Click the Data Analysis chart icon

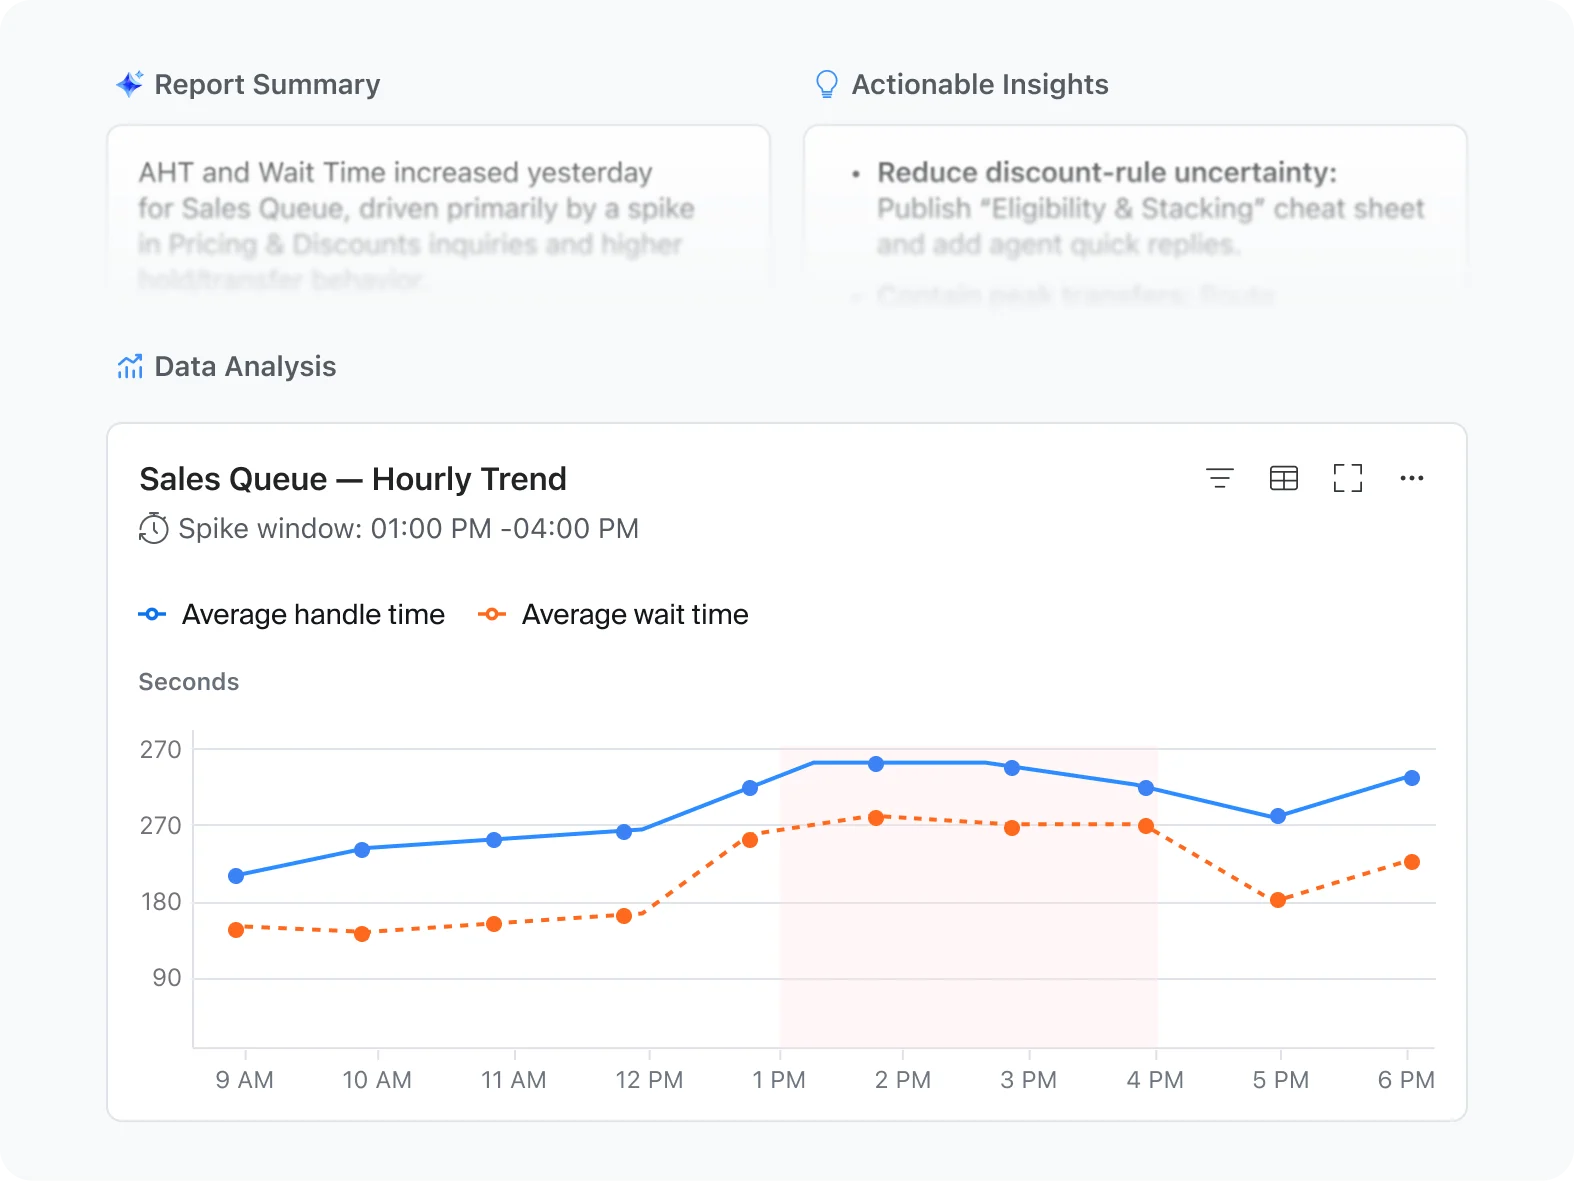pos(130,367)
